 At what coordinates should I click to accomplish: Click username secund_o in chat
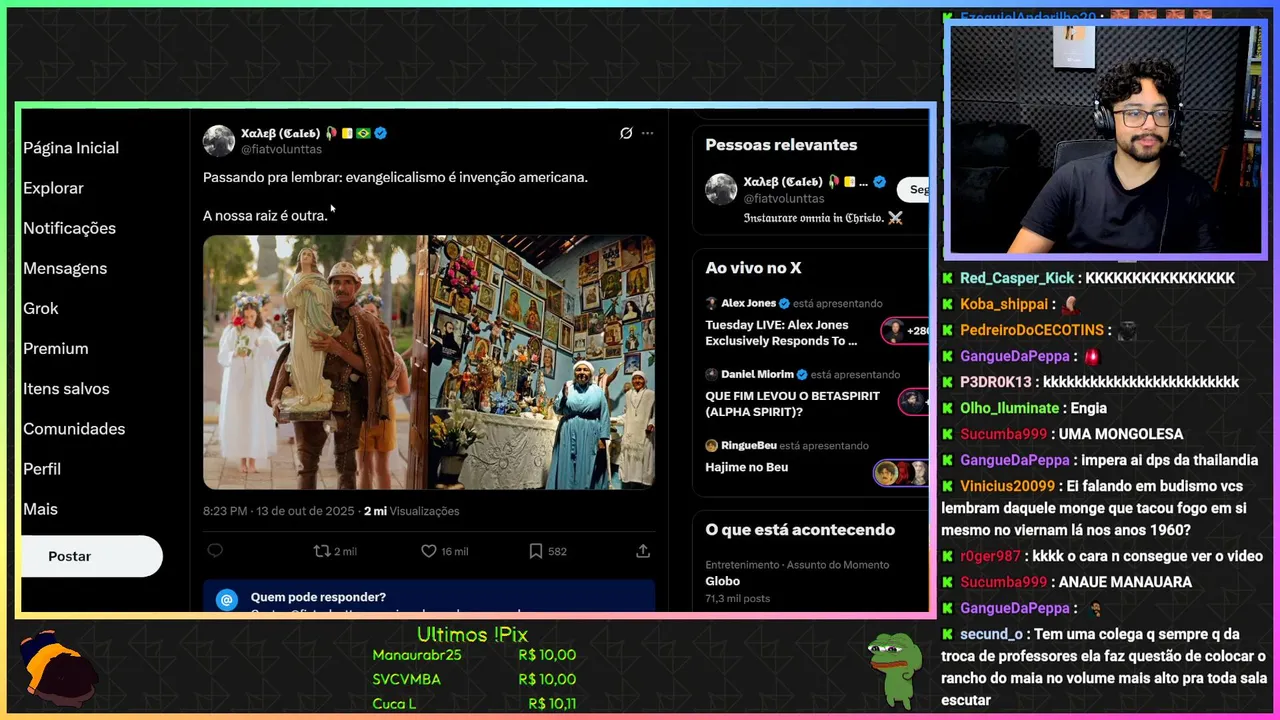[991, 634]
